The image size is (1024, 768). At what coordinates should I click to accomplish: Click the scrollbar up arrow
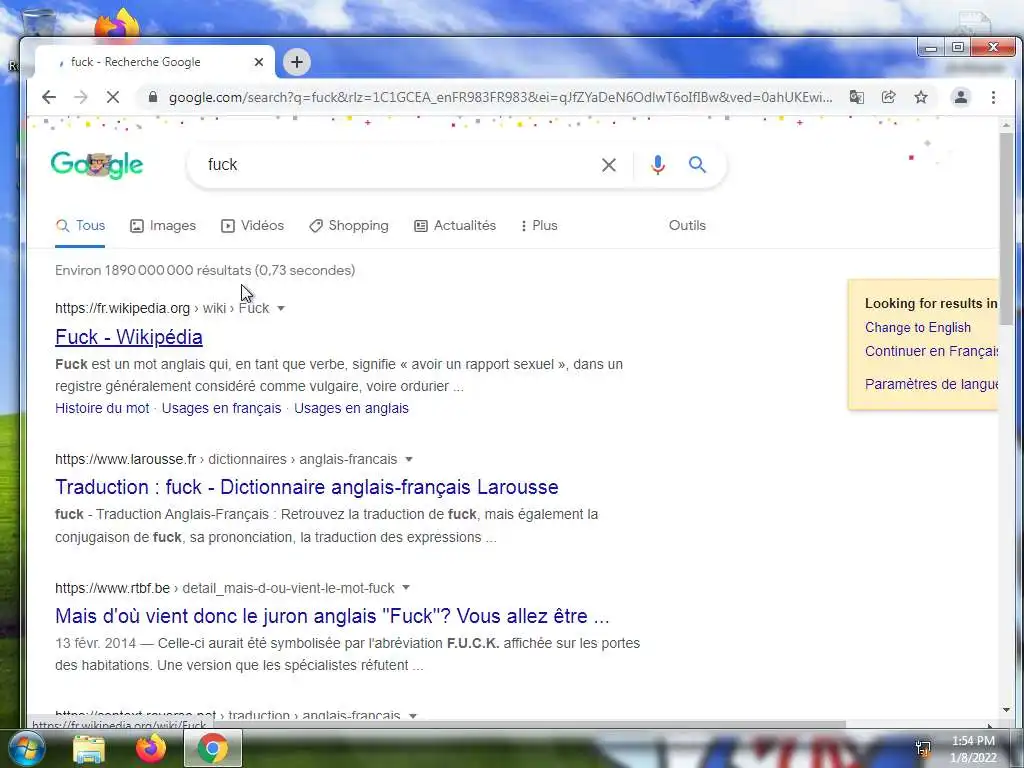(1006, 125)
